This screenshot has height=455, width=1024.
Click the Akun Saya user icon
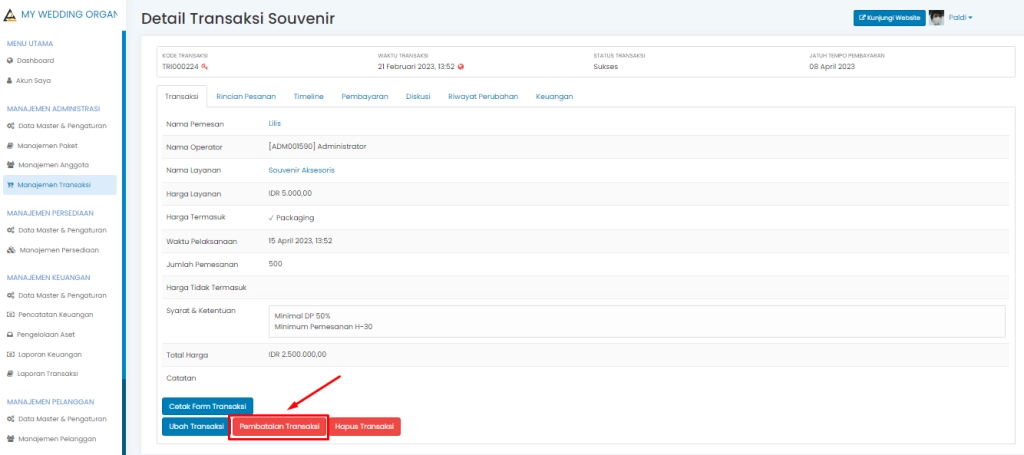[10, 80]
